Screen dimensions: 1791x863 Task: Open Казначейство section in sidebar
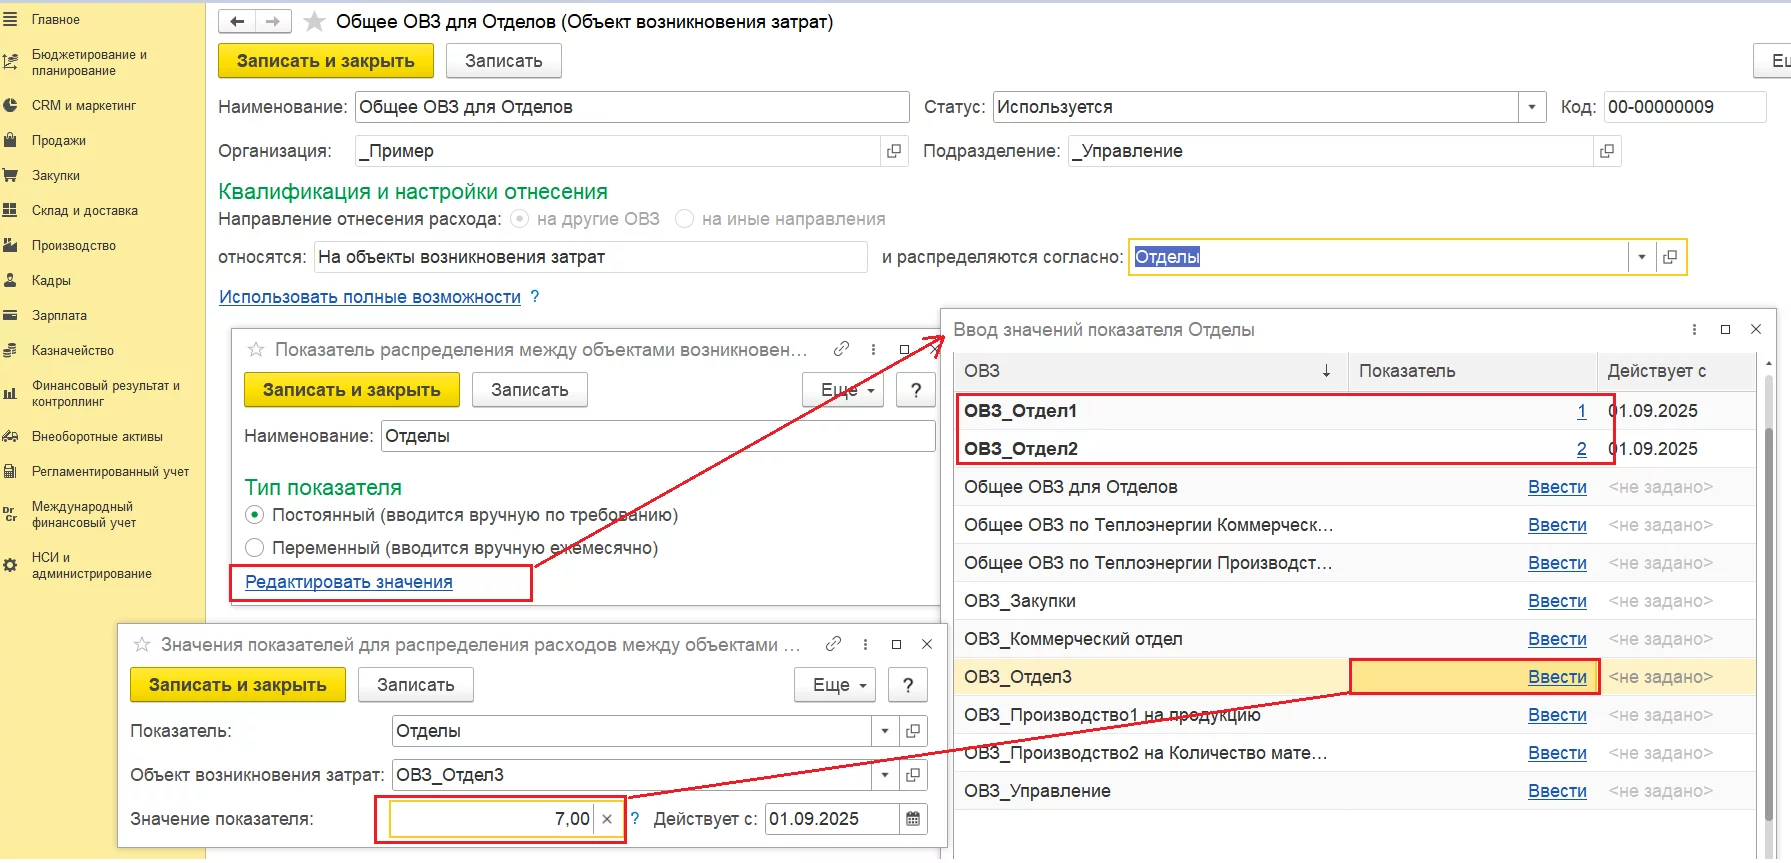(72, 351)
